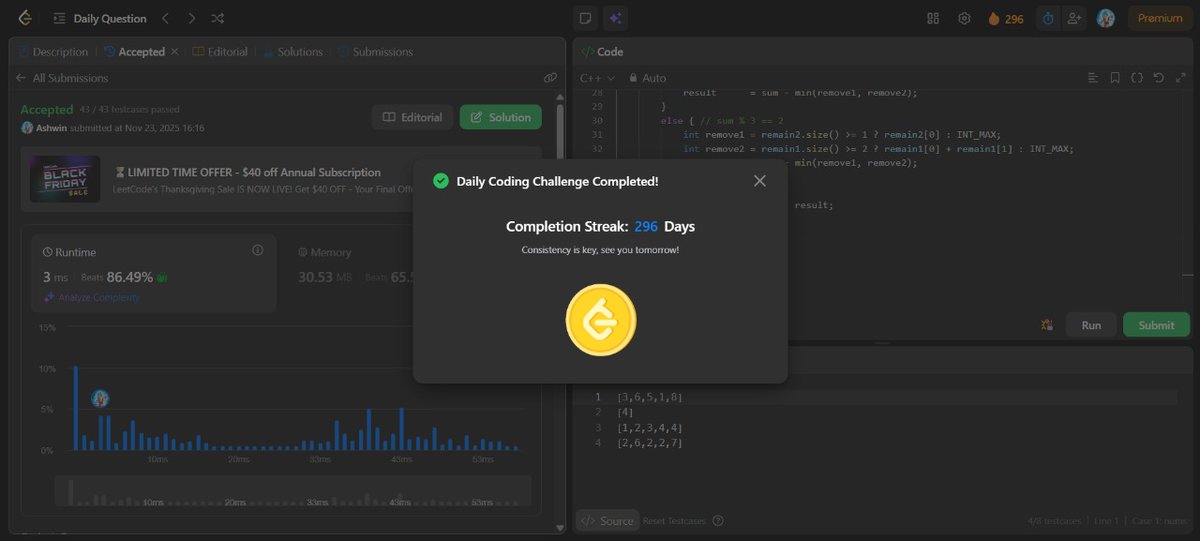Open the Black Friday sale banner
Viewport: 1200px width, 541px height.
281,180
